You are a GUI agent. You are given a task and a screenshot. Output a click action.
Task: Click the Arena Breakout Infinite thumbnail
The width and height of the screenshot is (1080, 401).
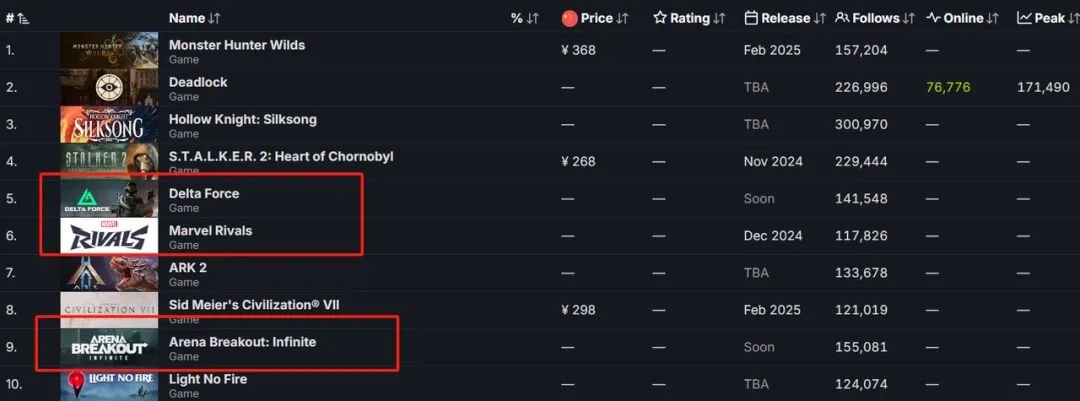[x=109, y=348]
